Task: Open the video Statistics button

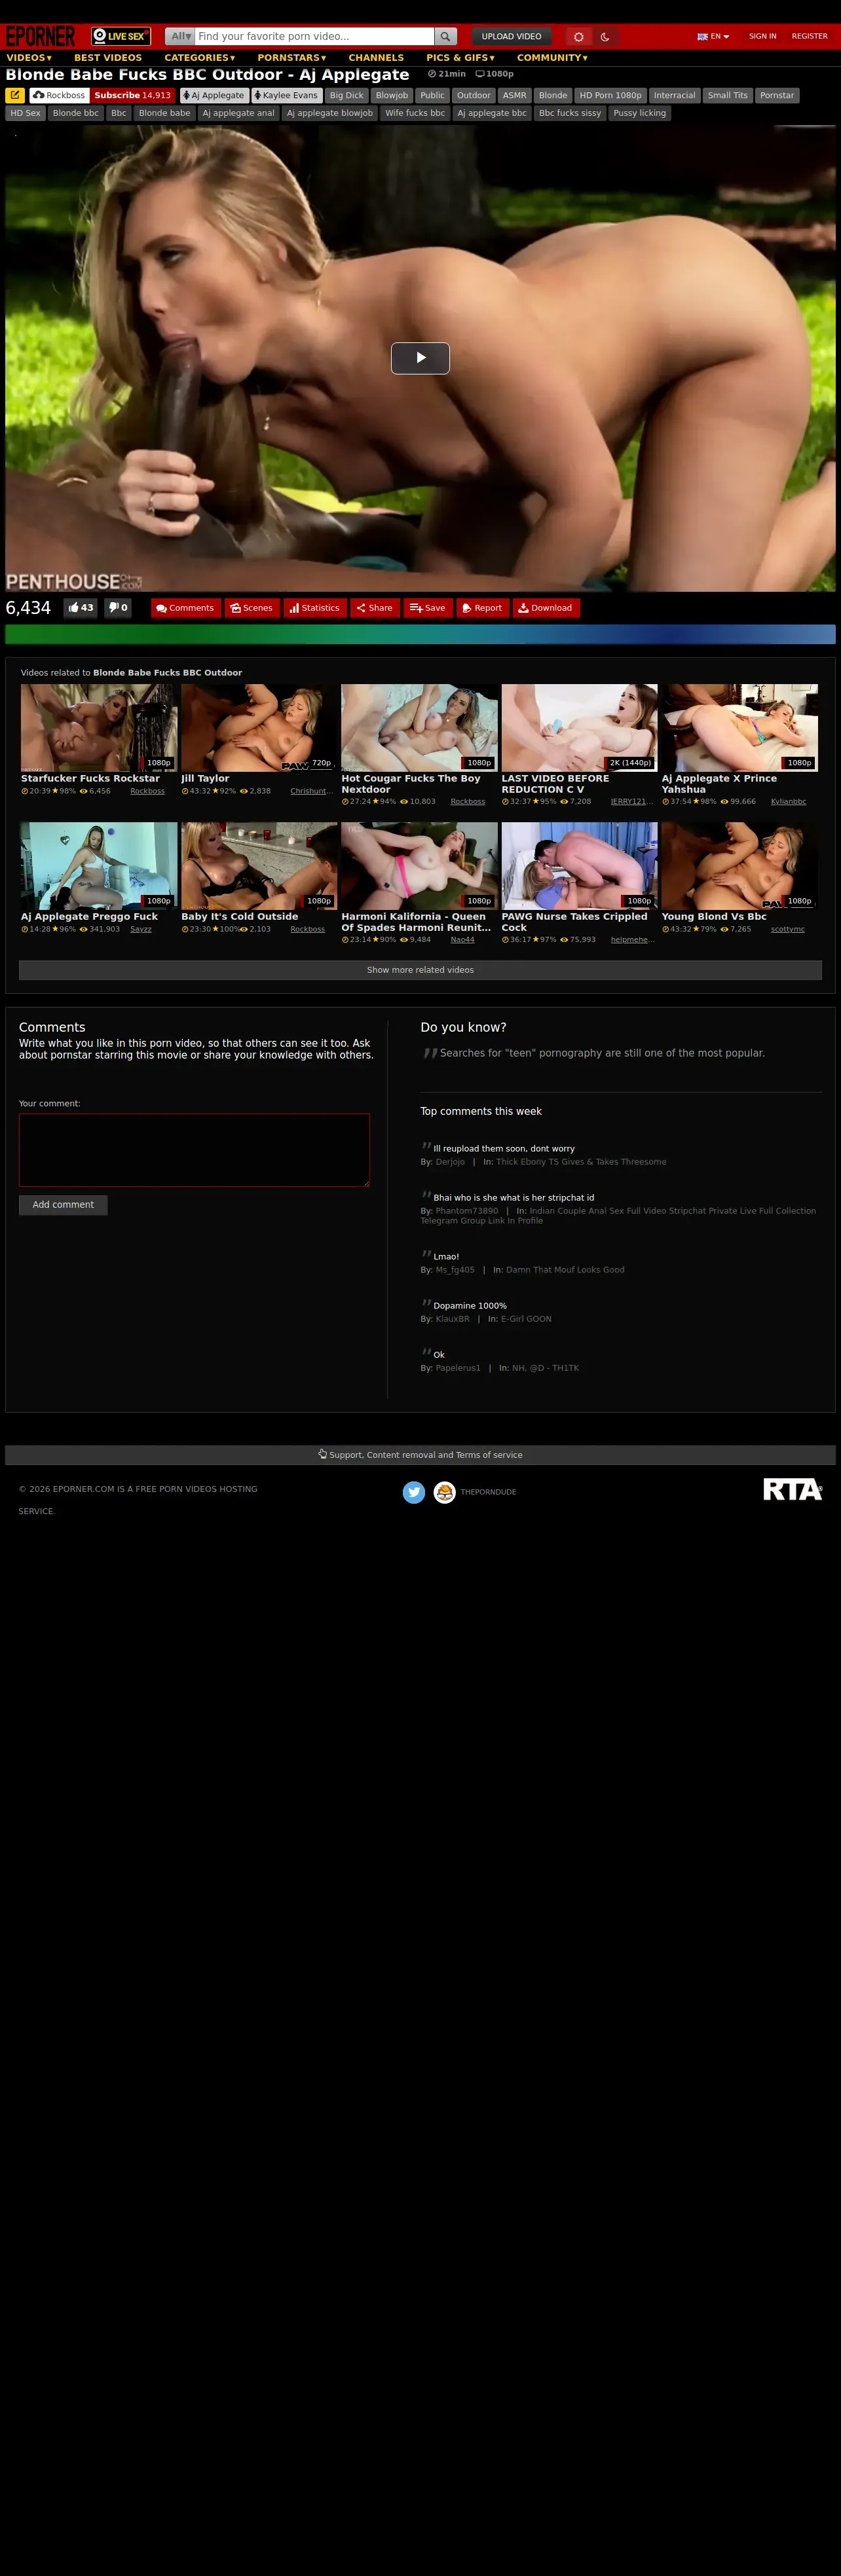Action: (315, 608)
